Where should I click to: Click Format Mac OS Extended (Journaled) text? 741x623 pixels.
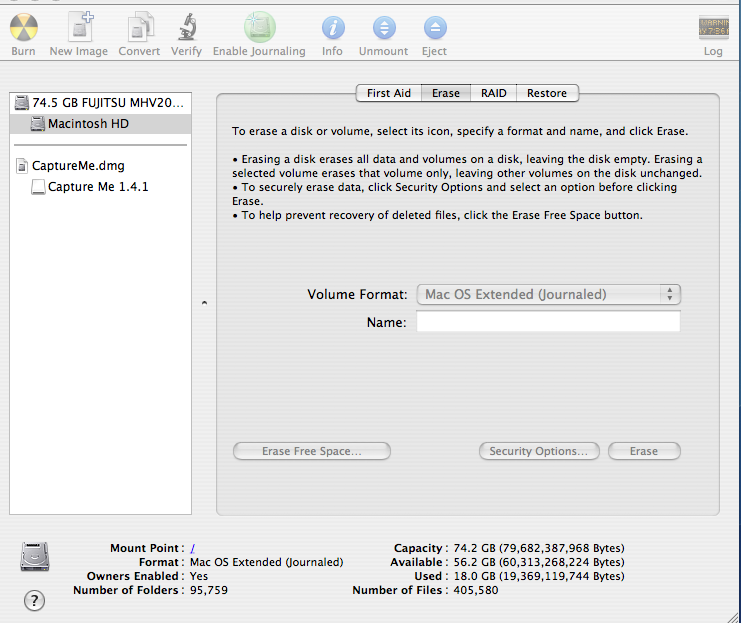pos(267,562)
